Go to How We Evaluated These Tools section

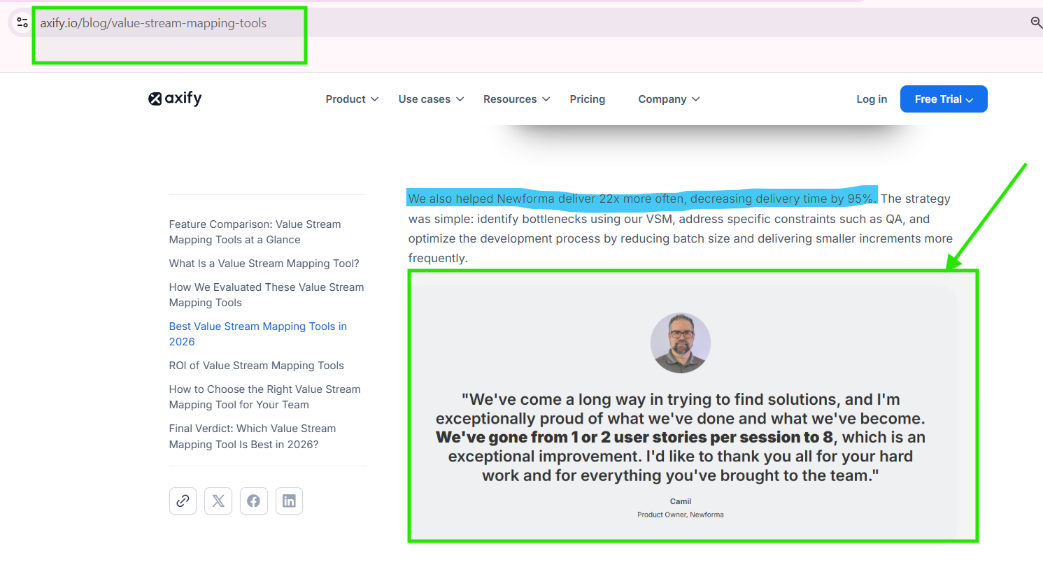click(x=266, y=295)
